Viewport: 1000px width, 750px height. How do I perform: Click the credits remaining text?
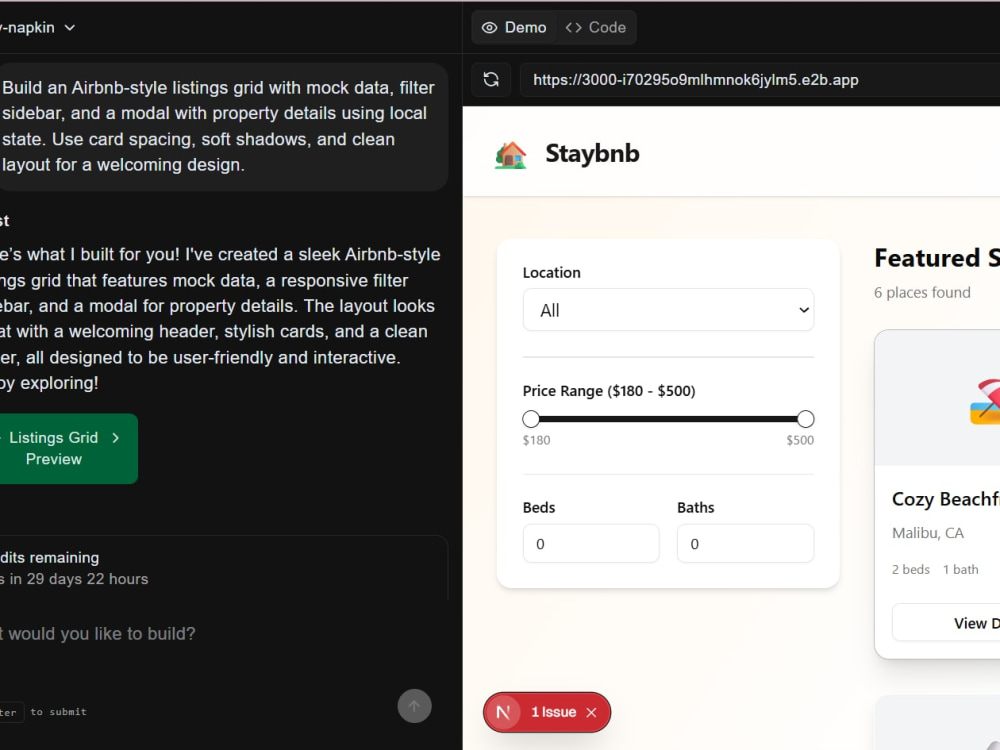(50, 557)
